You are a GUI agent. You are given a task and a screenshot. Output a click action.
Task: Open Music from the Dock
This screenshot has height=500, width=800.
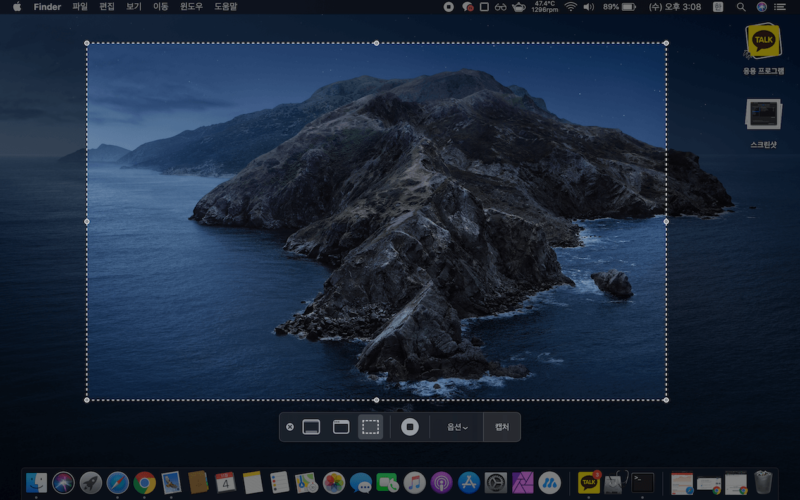click(x=415, y=483)
